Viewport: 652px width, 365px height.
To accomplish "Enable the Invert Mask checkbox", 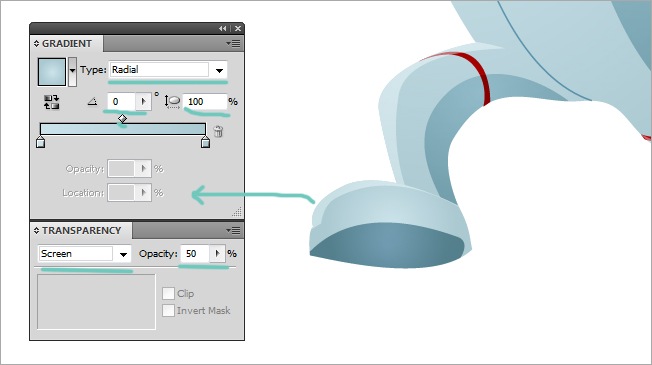I will tap(168, 311).
